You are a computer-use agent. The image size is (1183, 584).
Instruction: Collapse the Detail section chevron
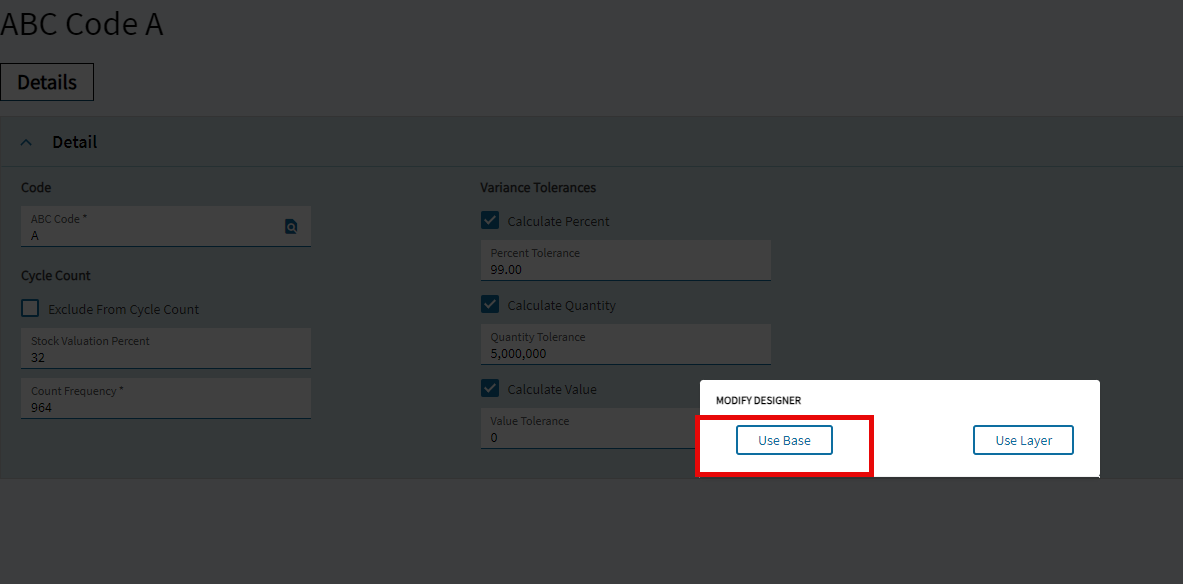(26, 142)
